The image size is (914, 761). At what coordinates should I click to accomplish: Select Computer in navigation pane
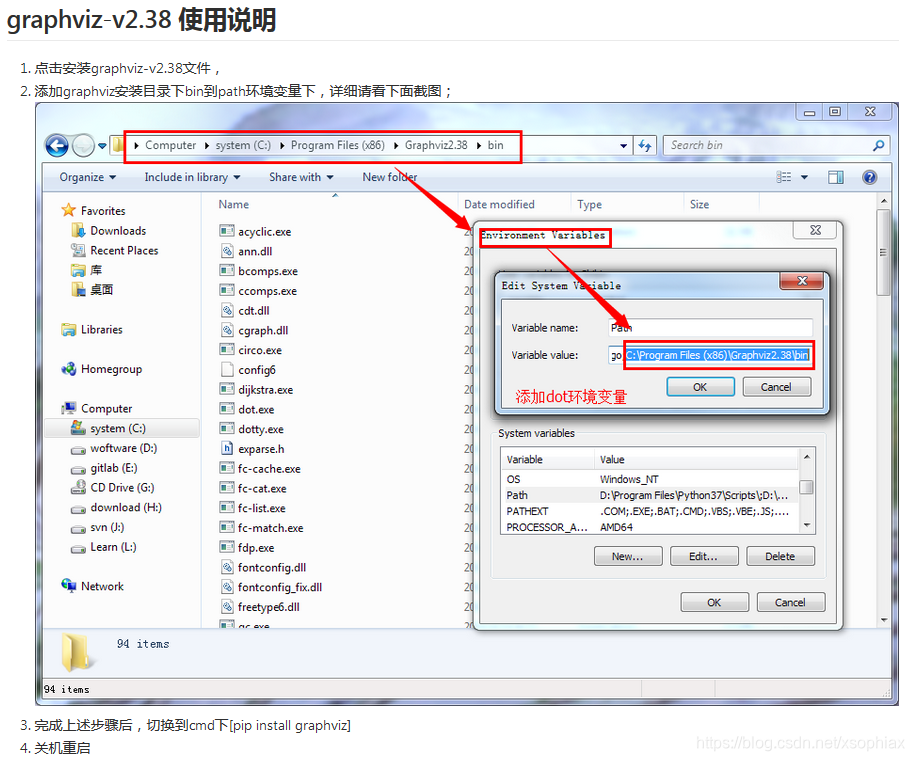[x=97, y=408]
